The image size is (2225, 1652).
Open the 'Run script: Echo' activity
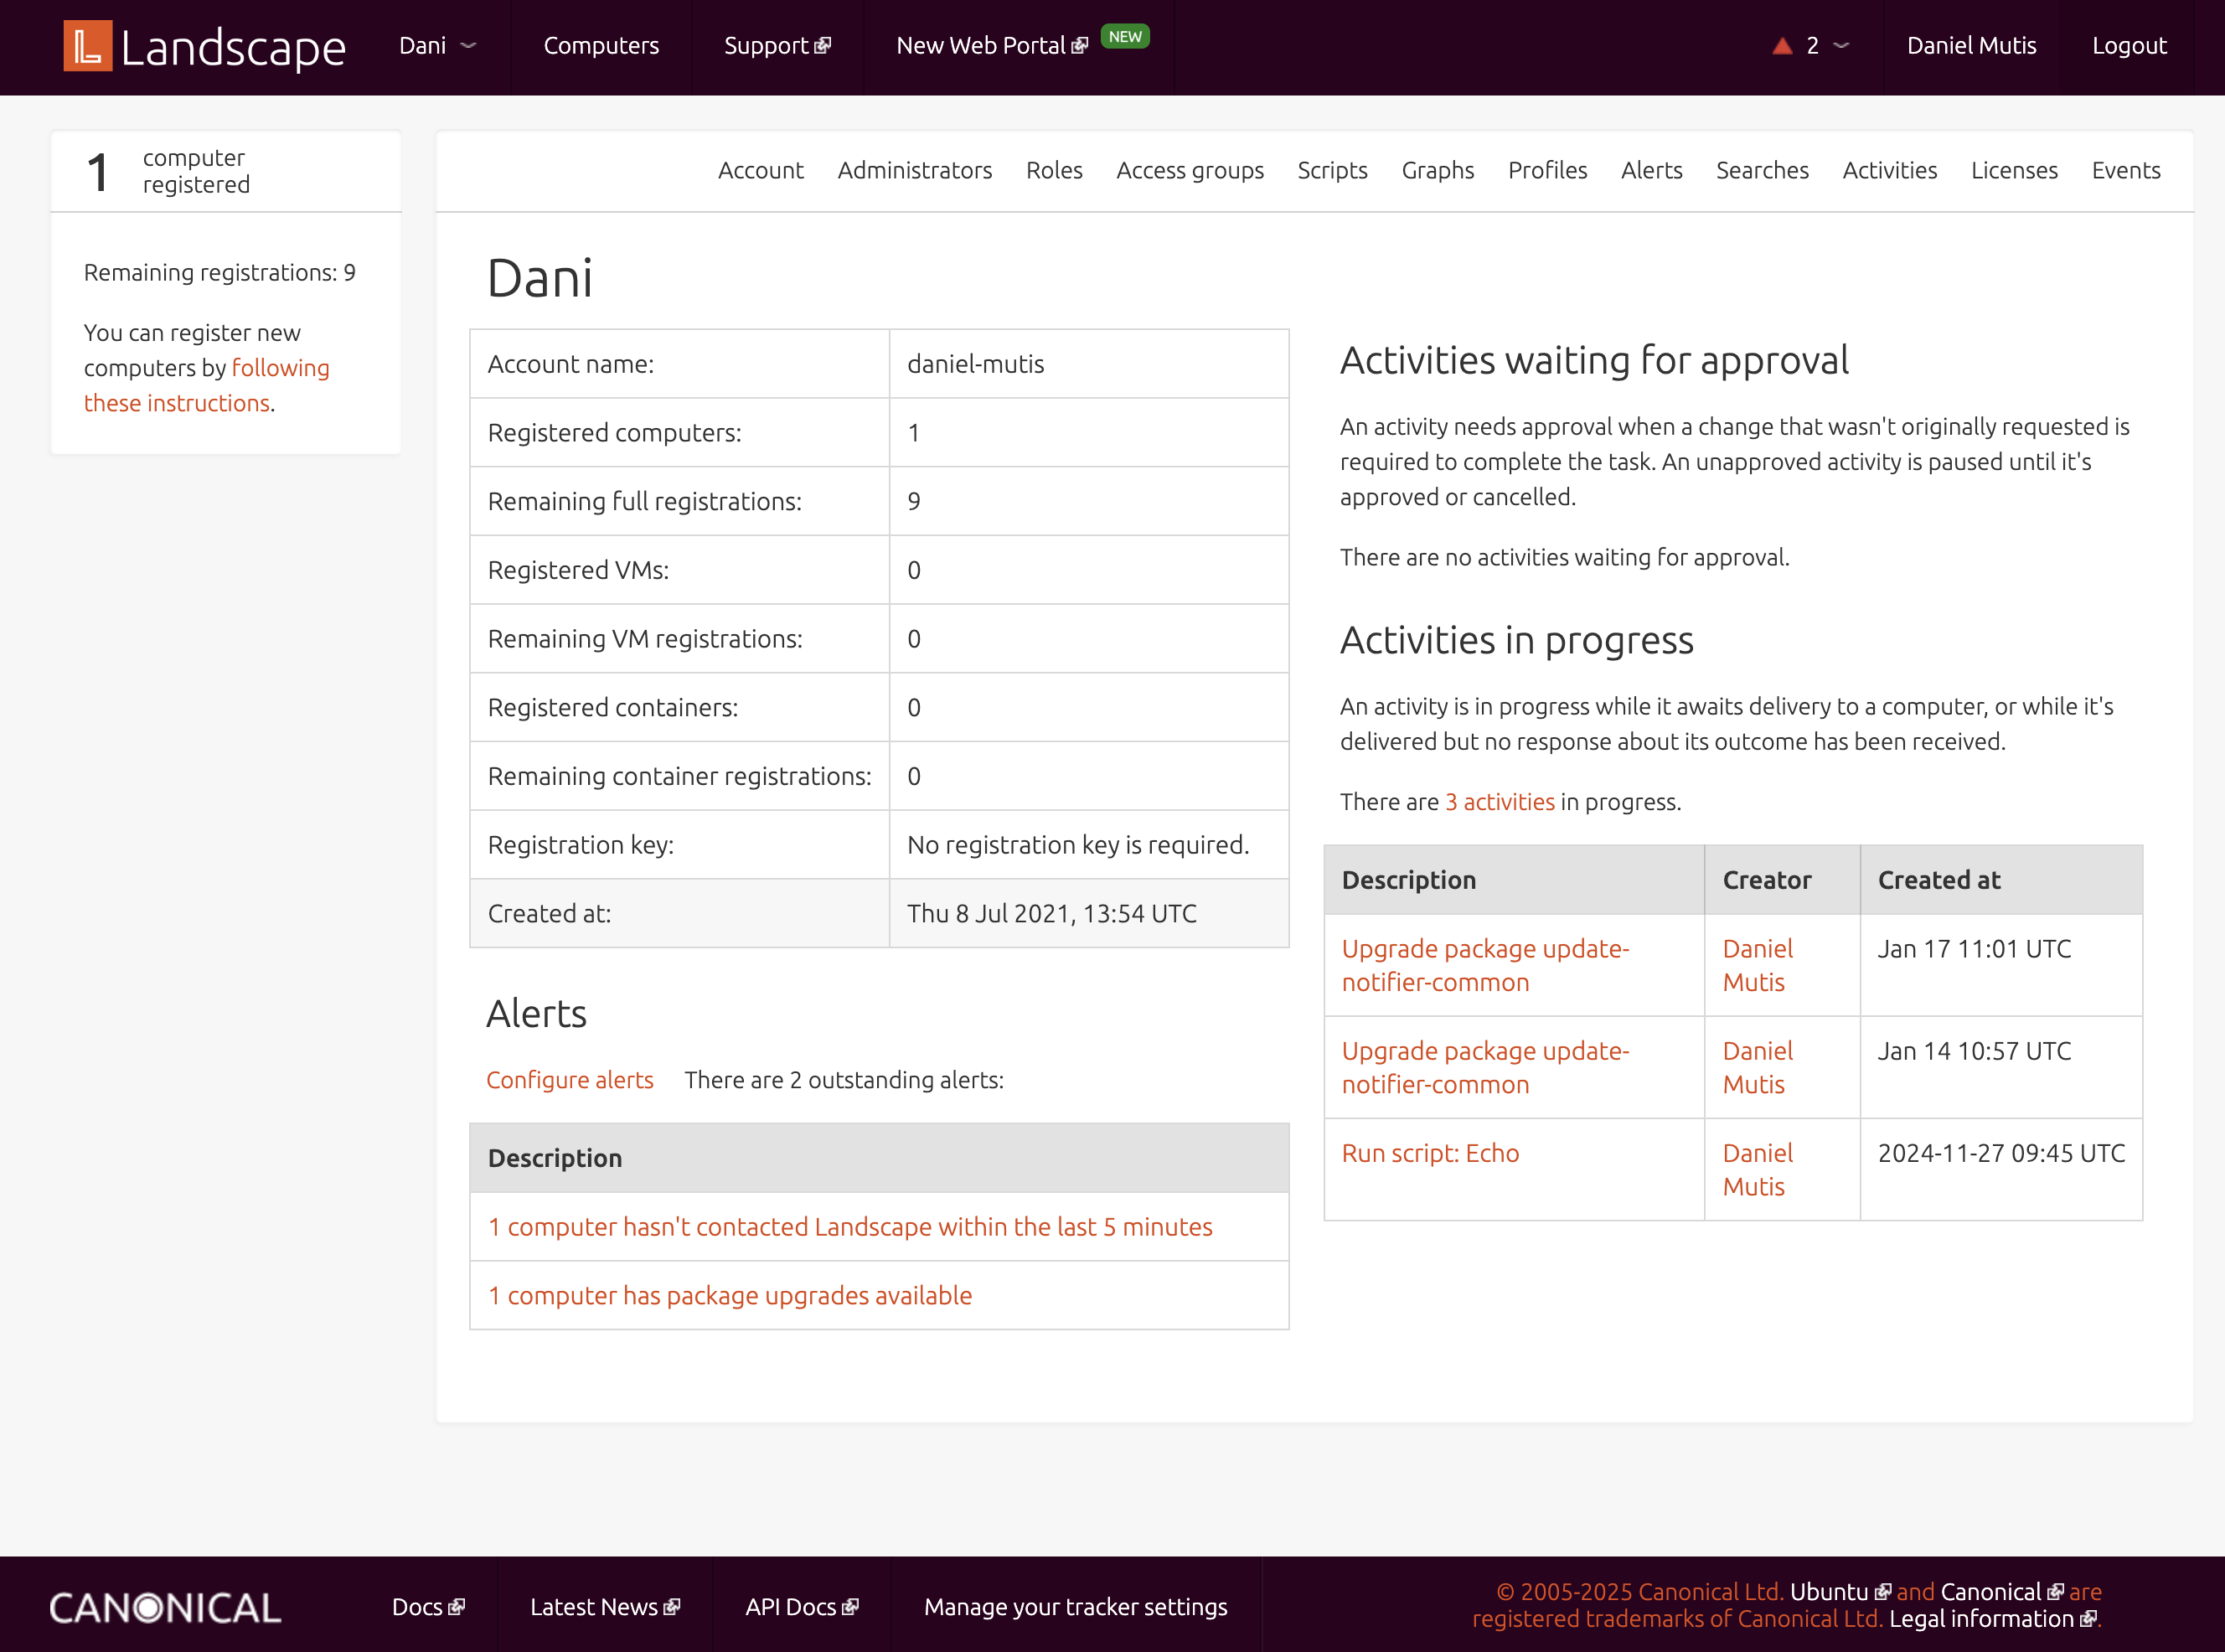tap(1430, 1153)
